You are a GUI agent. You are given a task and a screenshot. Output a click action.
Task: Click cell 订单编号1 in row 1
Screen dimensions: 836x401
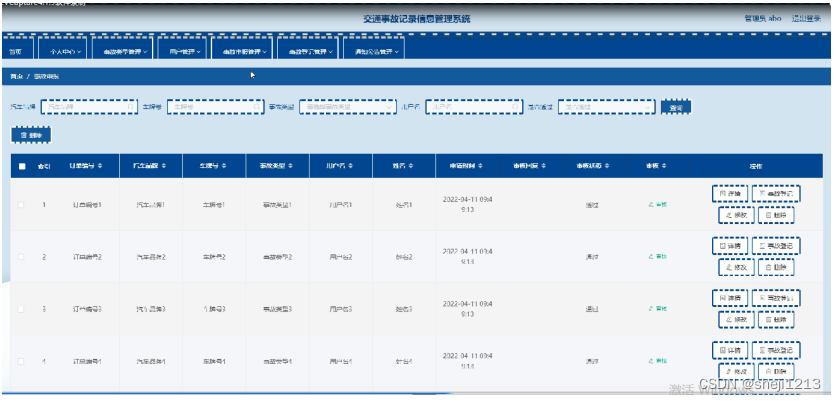(87, 205)
